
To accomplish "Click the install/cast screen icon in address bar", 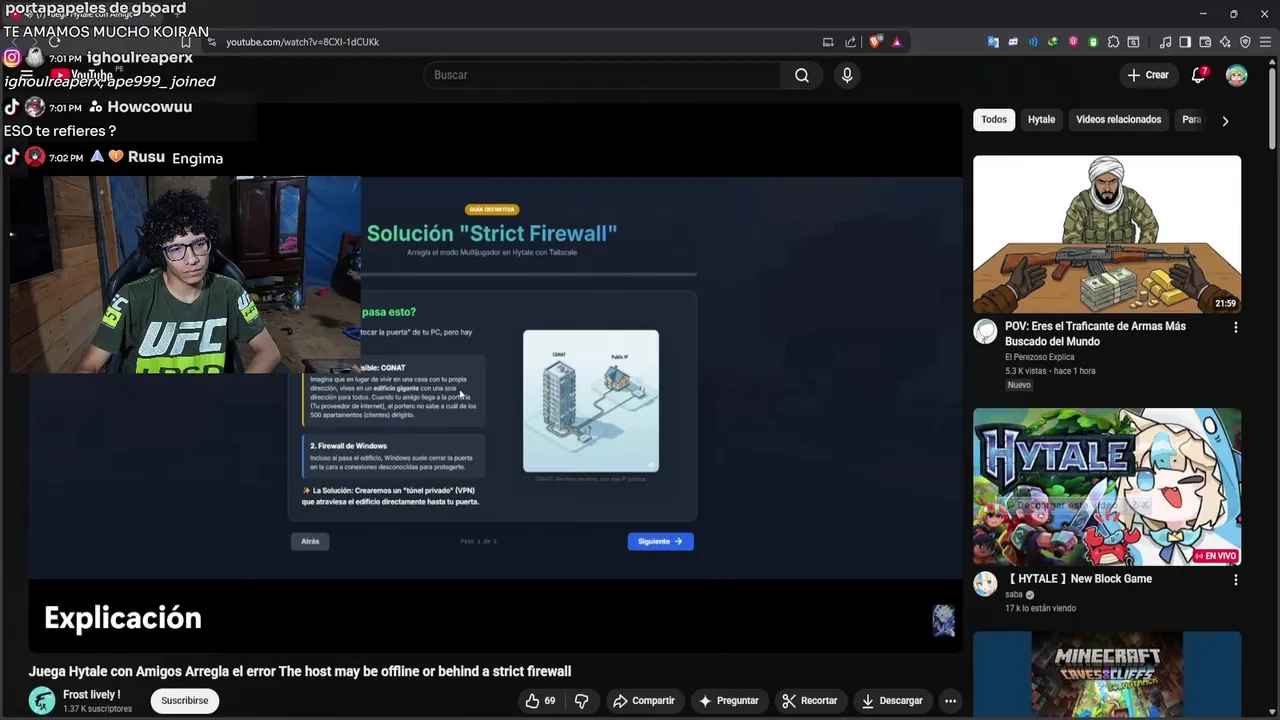I will tap(828, 42).
